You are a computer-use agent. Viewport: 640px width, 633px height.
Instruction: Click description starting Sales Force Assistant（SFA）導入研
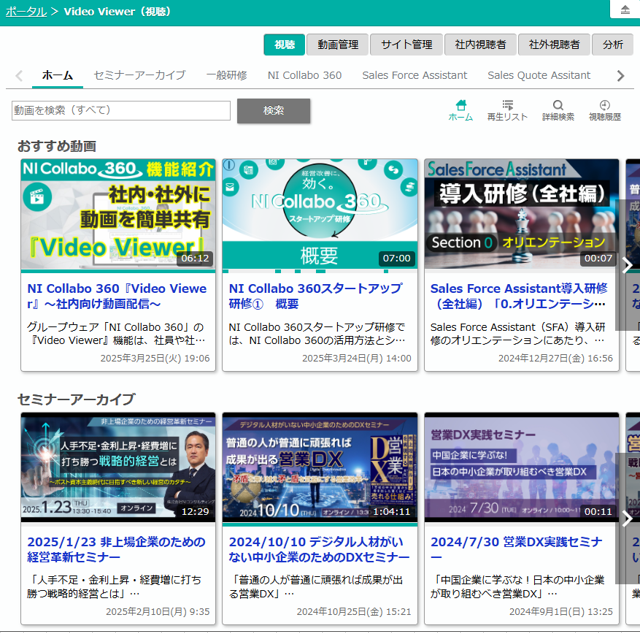(518, 334)
